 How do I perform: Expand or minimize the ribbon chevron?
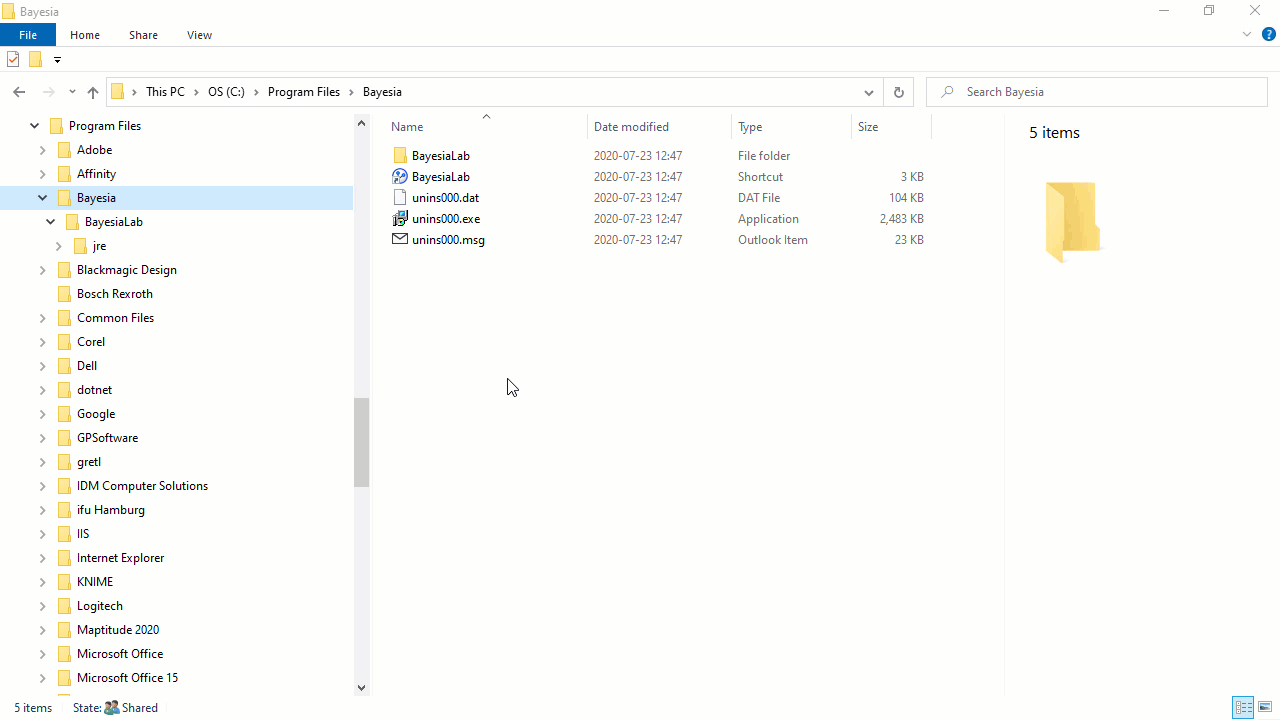(x=1247, y=34)
